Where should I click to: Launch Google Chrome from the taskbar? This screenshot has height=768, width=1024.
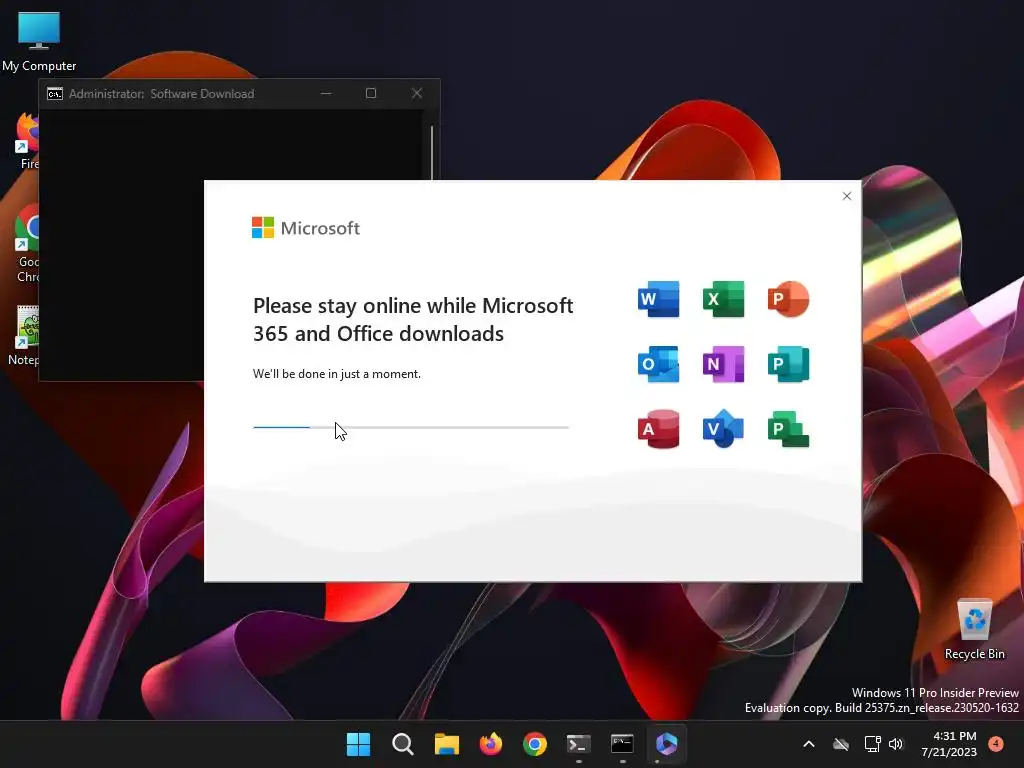pos(535,744)
